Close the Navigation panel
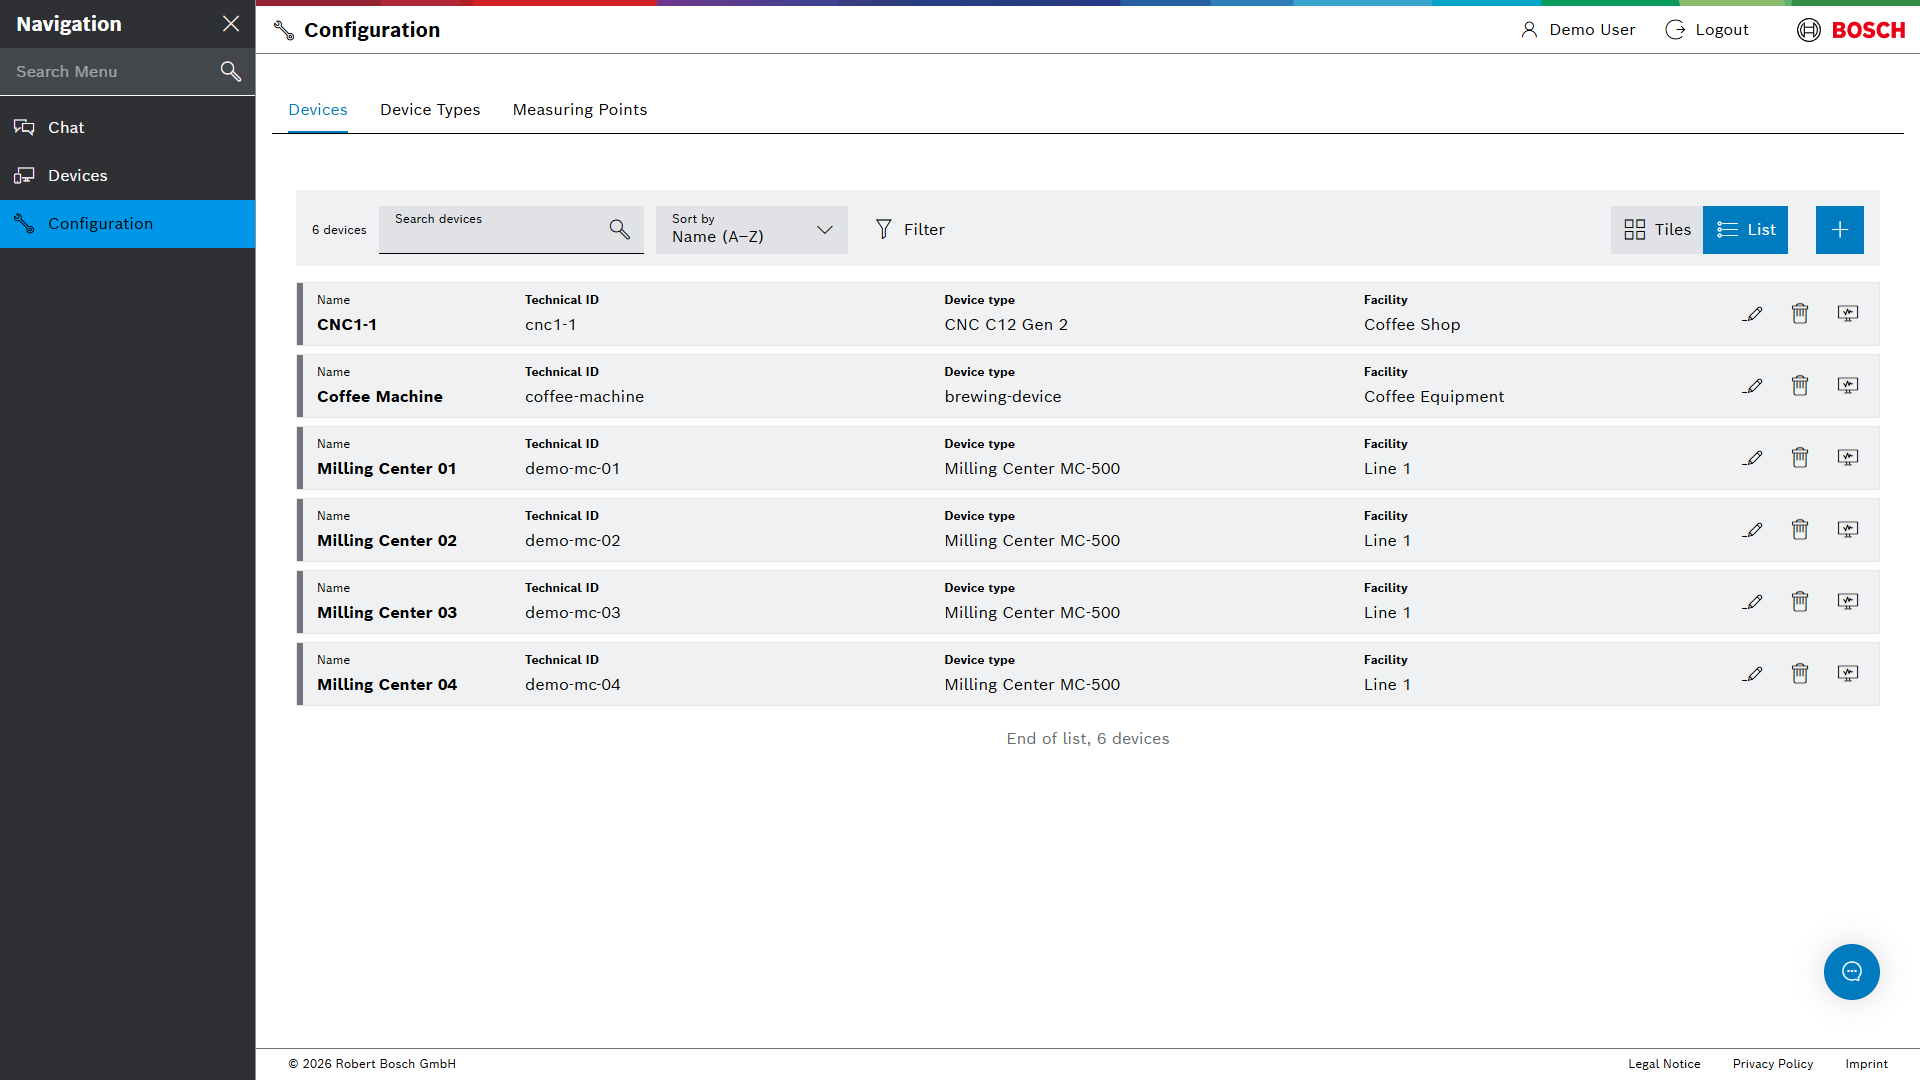The image size is (1920, 1080). tap(231, 24)
